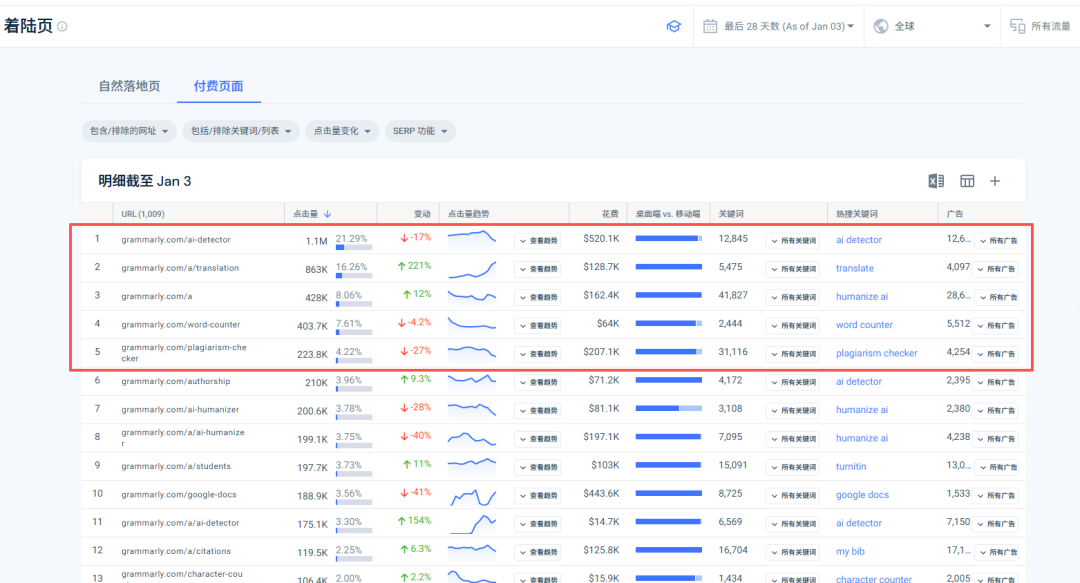This screenshot has width=1080, height=583.
Task: Switch to the 自然落地页 tab
Action: point(129,86)
